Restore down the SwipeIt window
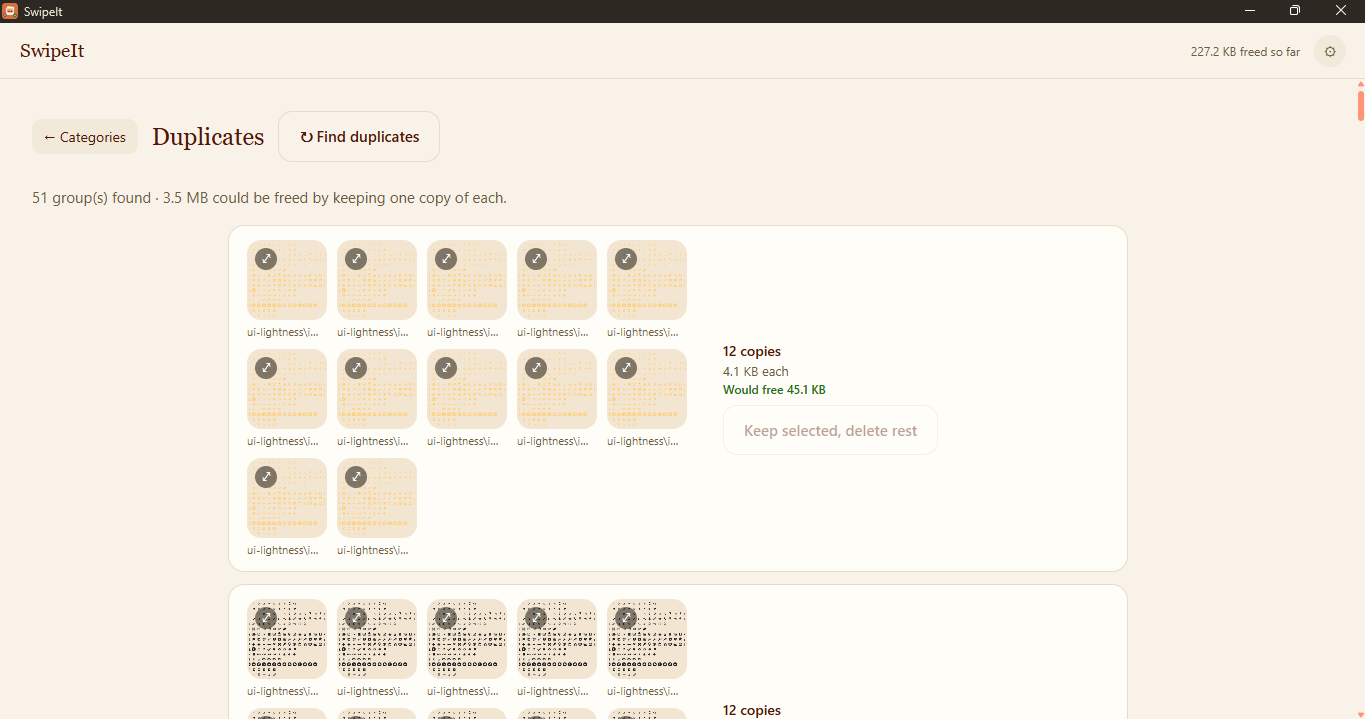Screen dimensions: 1365x719 point(1295,11)
